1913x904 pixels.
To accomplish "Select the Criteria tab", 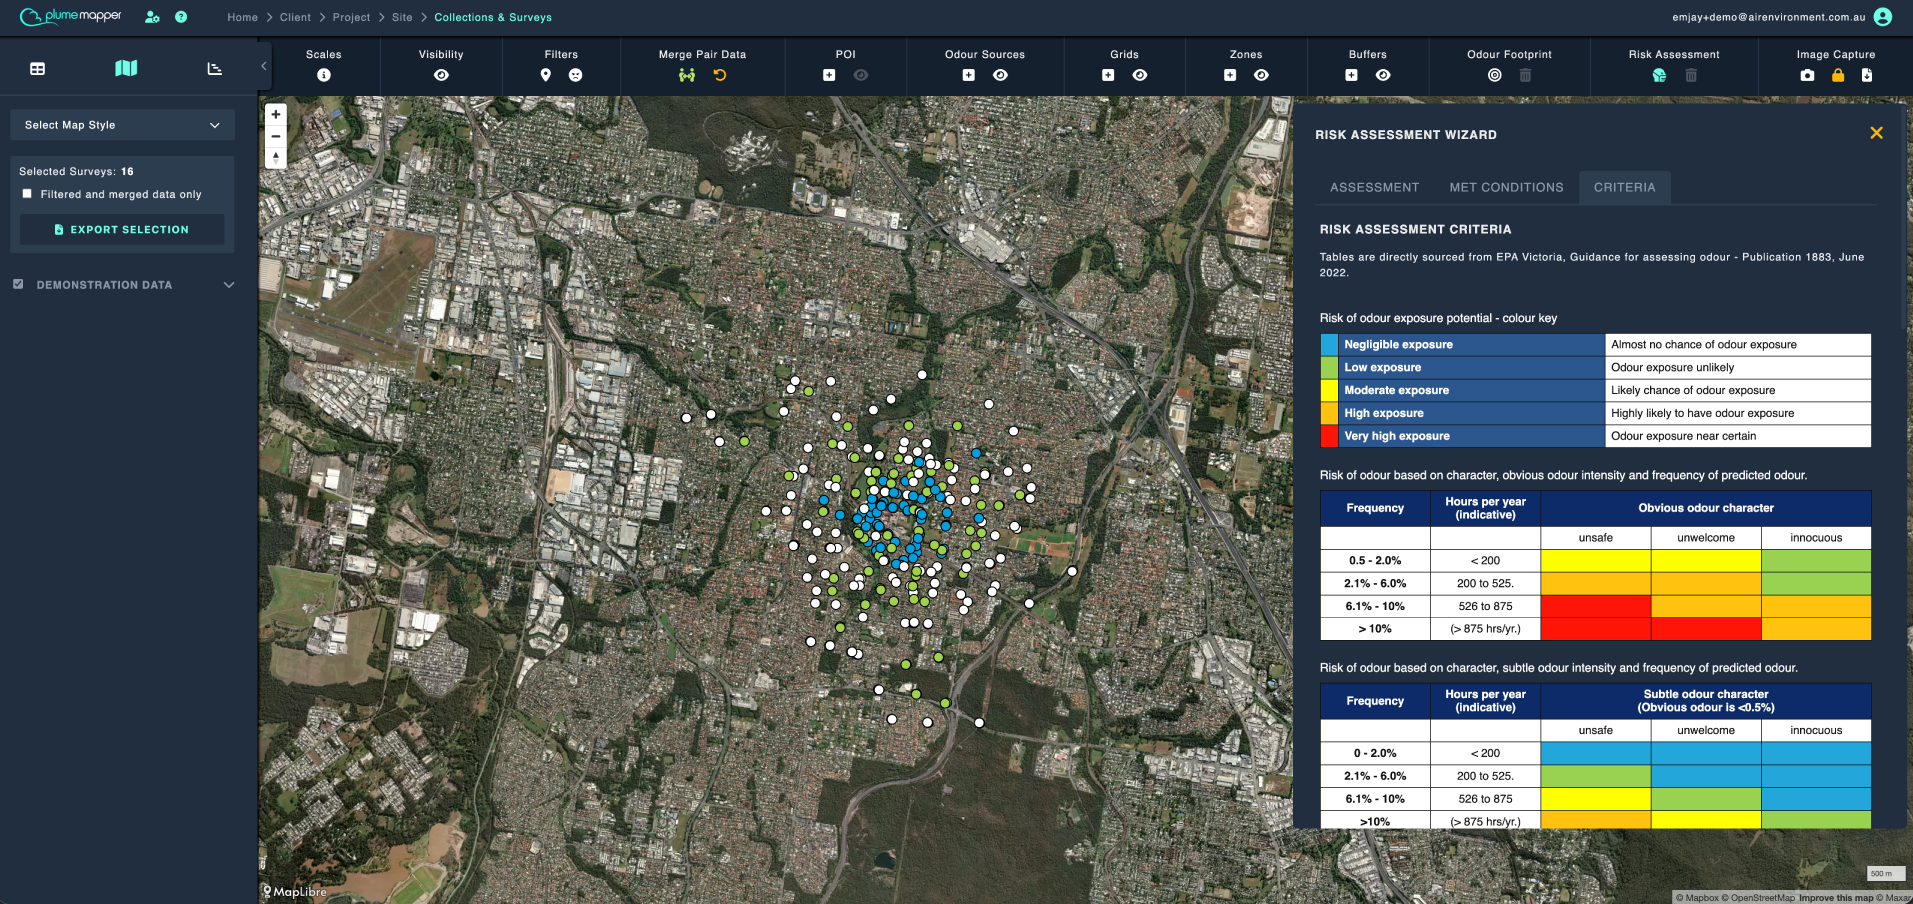I will click(x=1624, y=187).
